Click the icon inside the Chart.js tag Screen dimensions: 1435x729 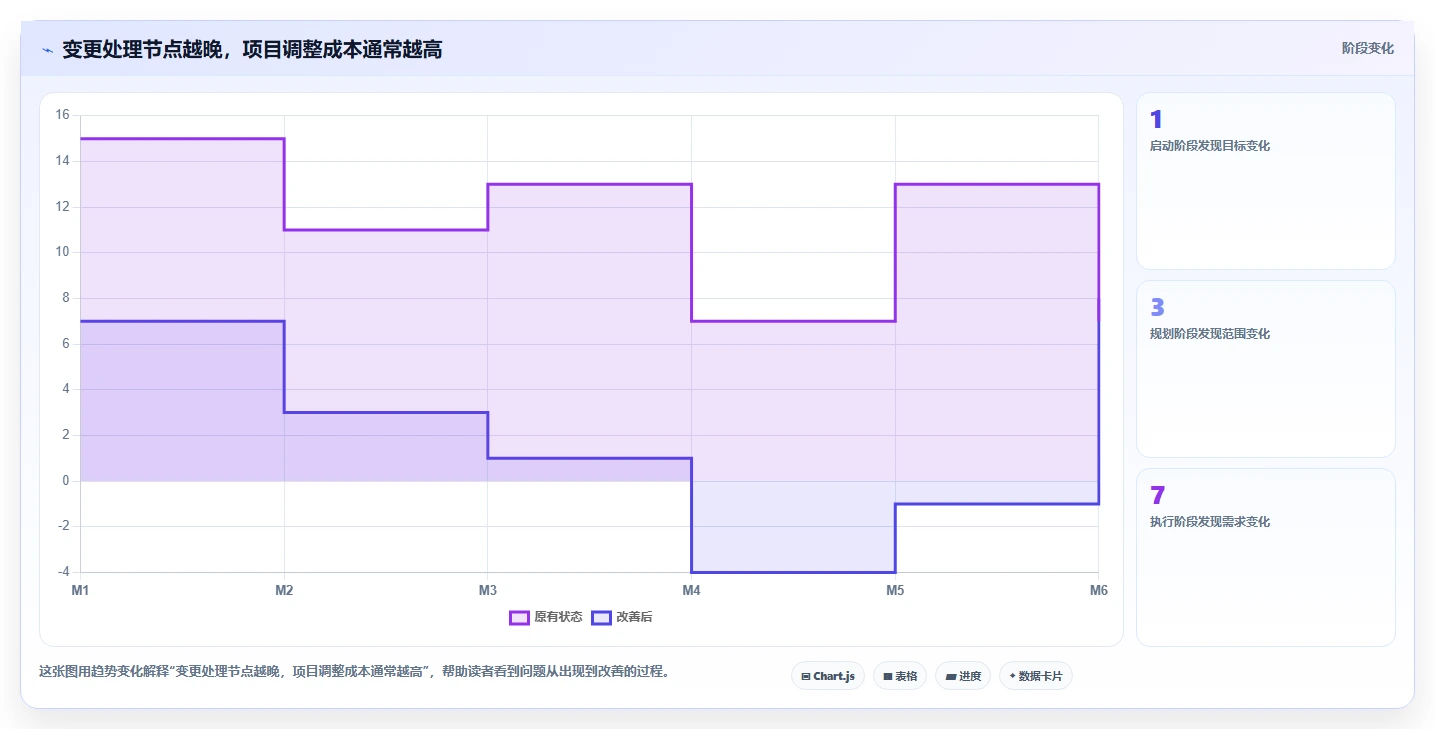806,677
